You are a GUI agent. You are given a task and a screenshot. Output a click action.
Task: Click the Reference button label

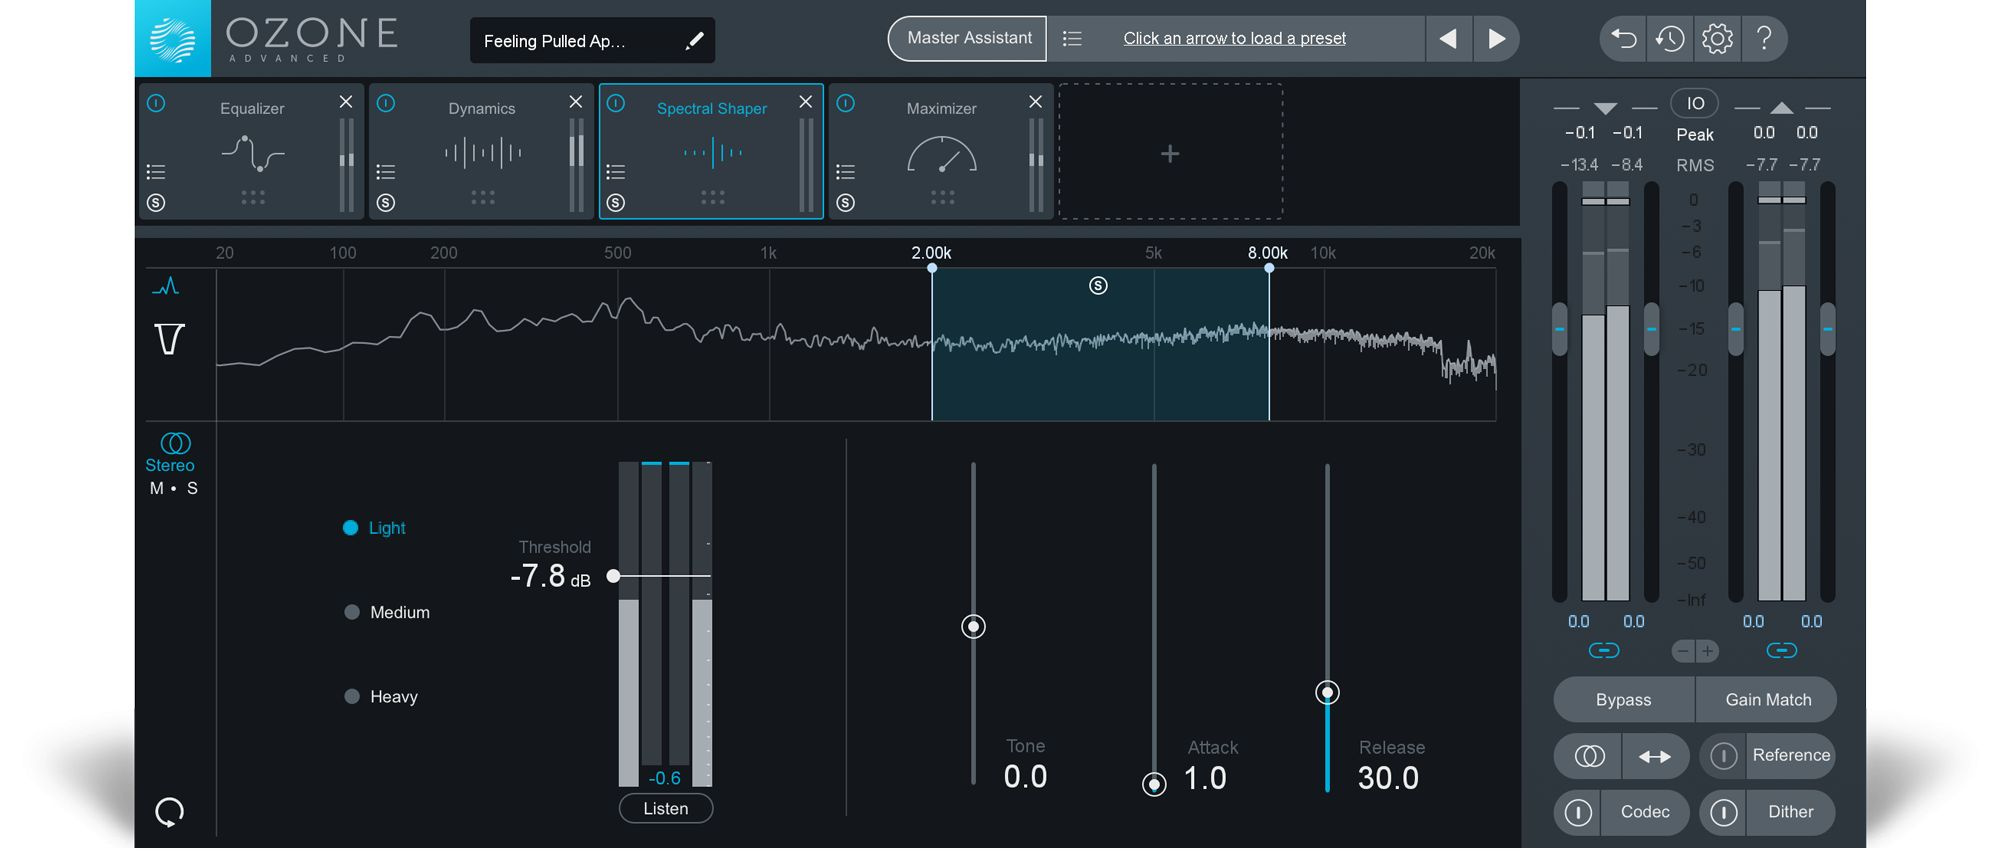click(x=1791, y=756)
